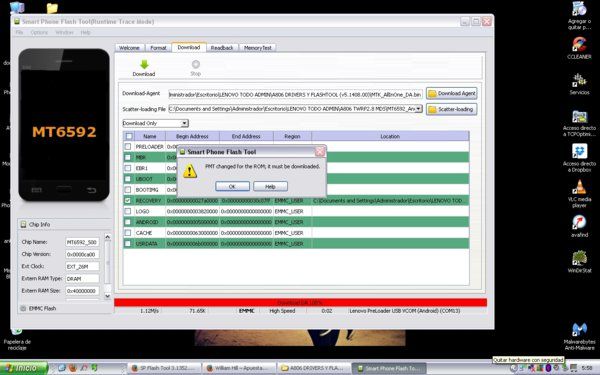Click the EMMC status bar entry
600x375 pixels.
coord(246,311)
